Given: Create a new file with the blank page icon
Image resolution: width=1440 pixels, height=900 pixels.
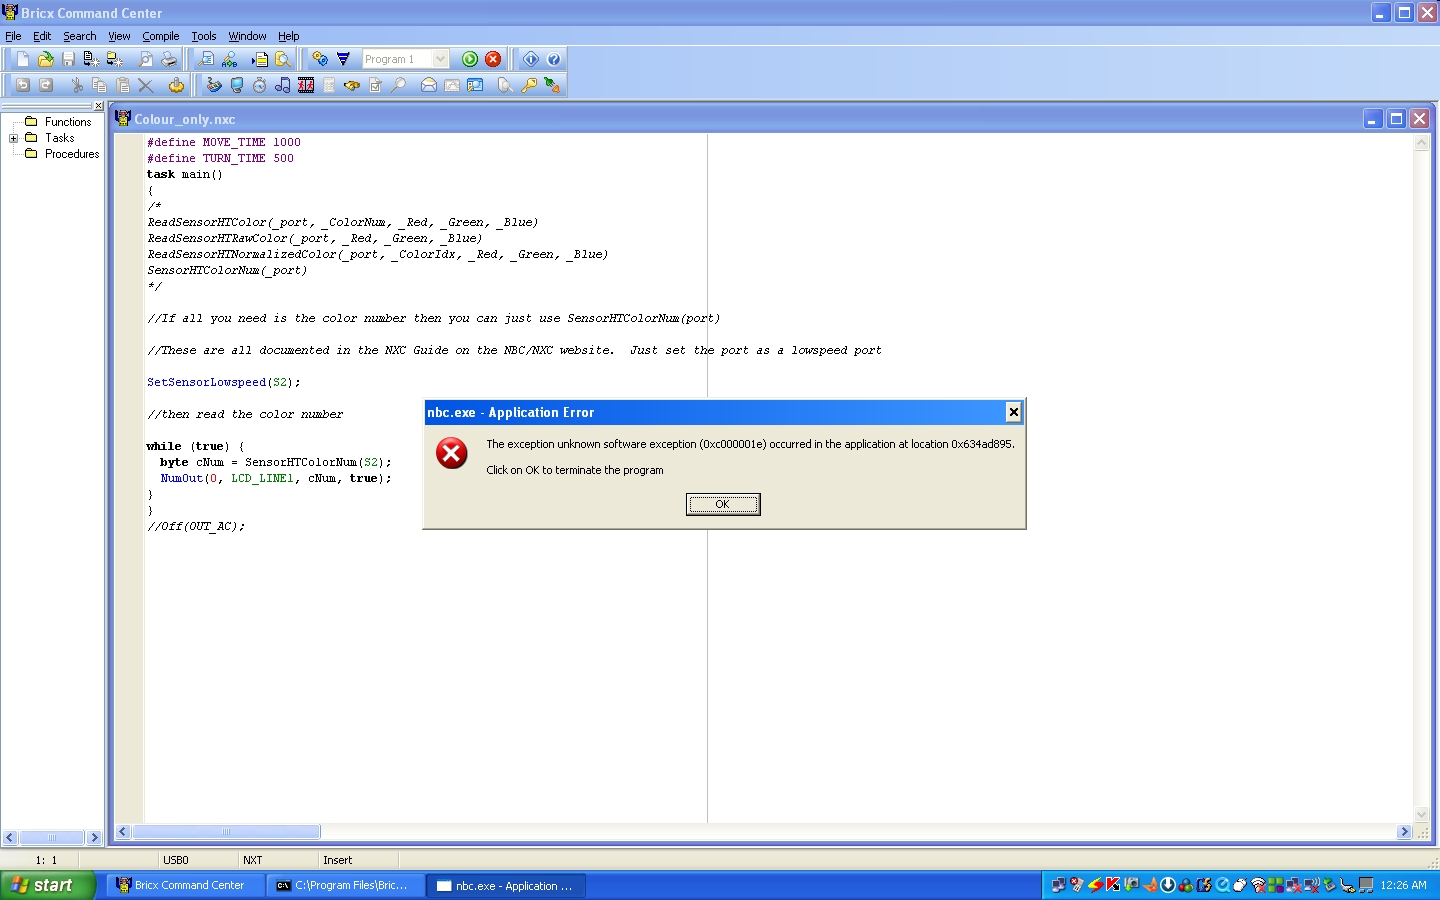Looking at the screenshot, I should pyautogui.click(x=23, y=59).
